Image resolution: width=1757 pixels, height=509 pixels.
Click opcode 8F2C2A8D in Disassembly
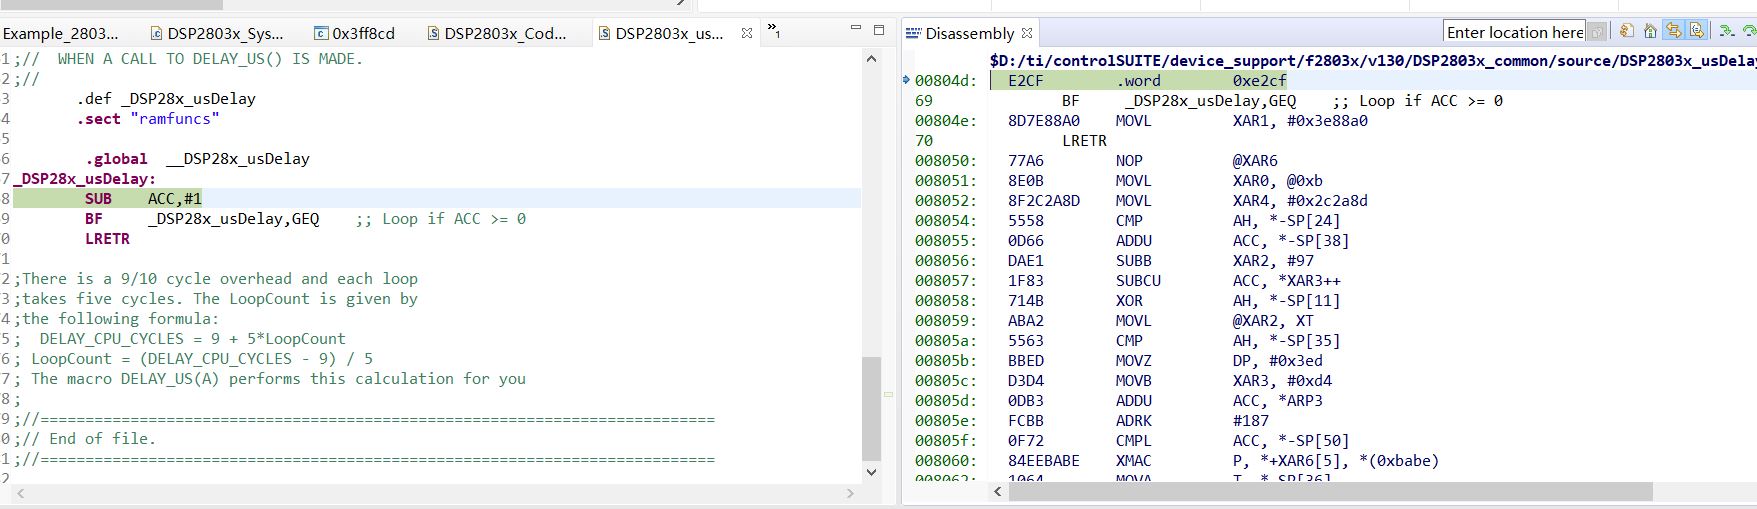[x=1044, y=201]
